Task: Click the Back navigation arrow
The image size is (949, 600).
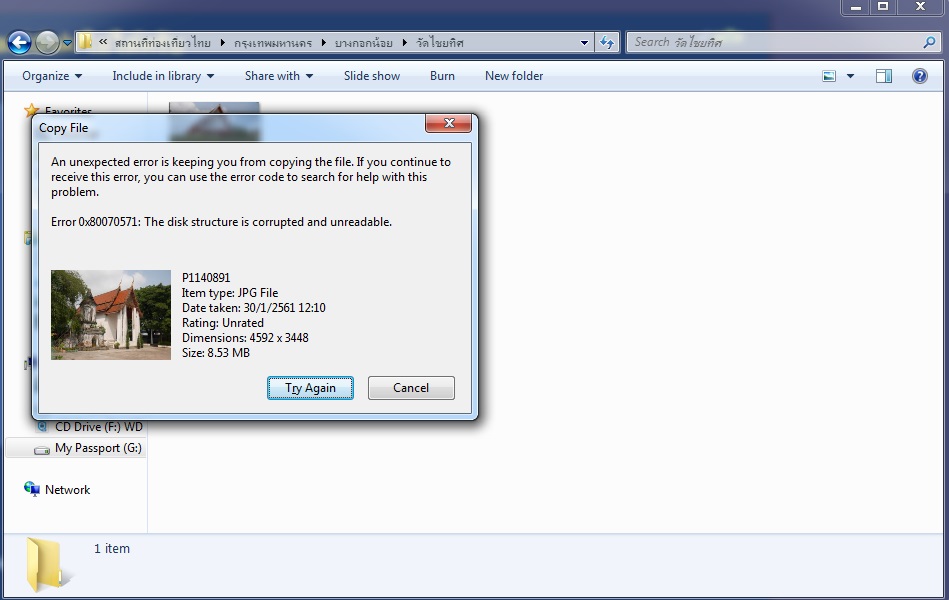Action: [19, 42]
